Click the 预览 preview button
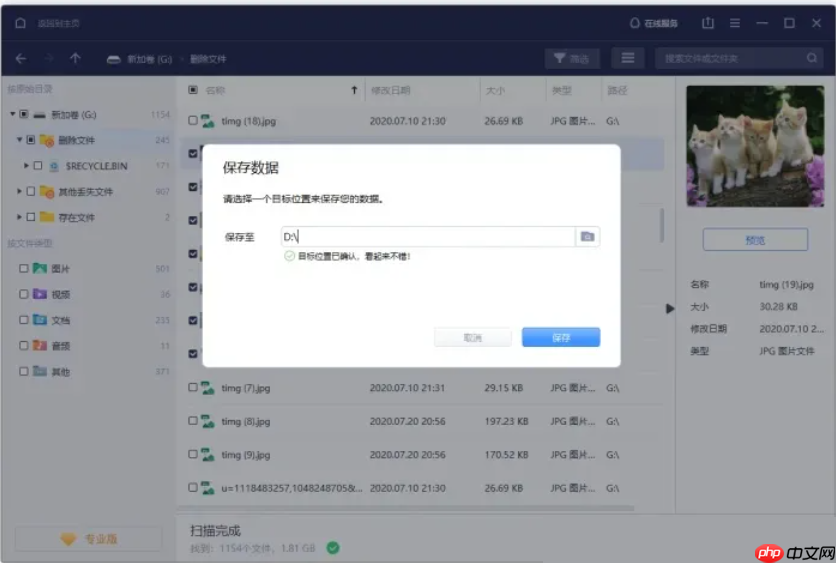 click(x=755, y=240)
